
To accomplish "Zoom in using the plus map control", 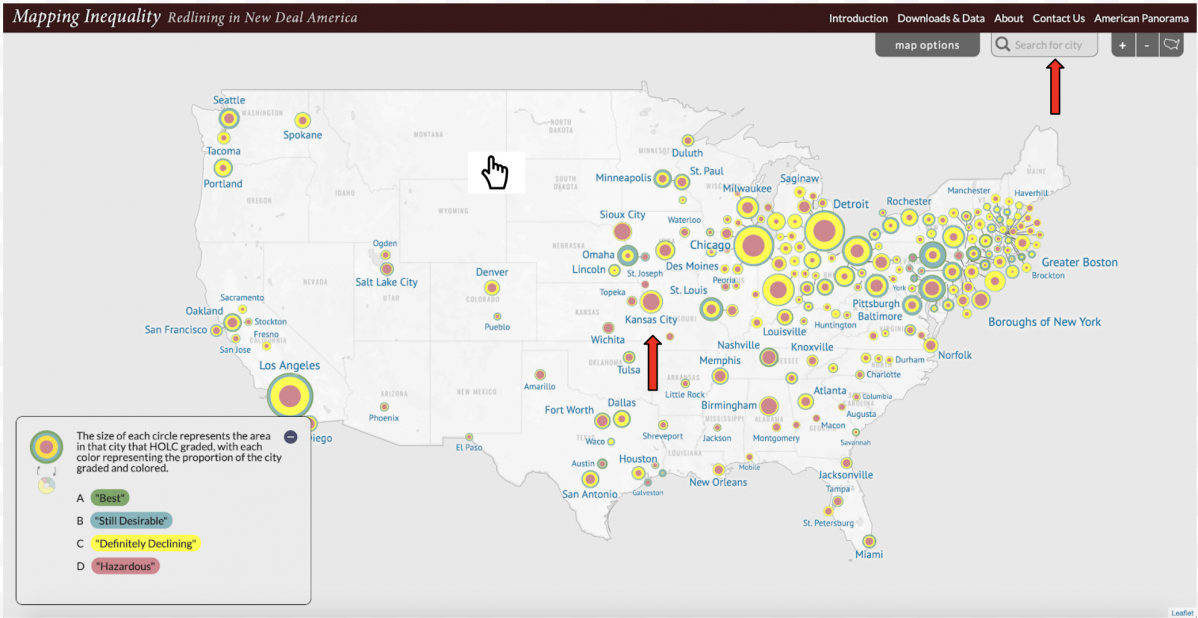I will tap(1122, 45).
